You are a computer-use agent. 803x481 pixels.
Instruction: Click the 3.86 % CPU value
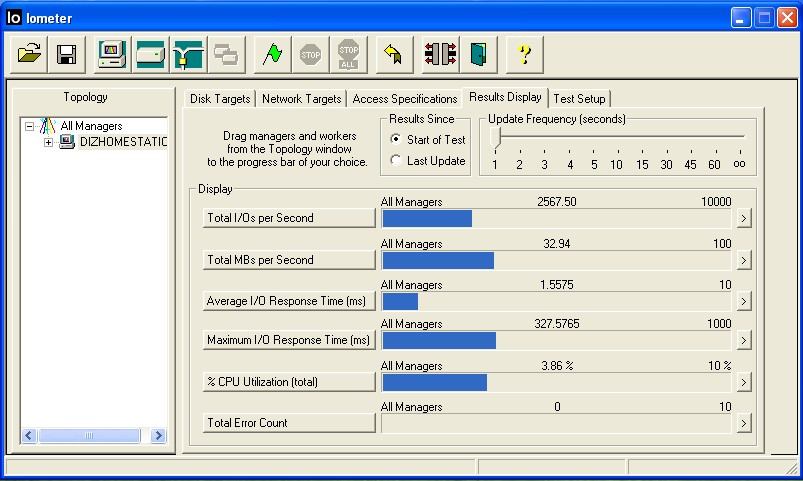coord(557,366)
